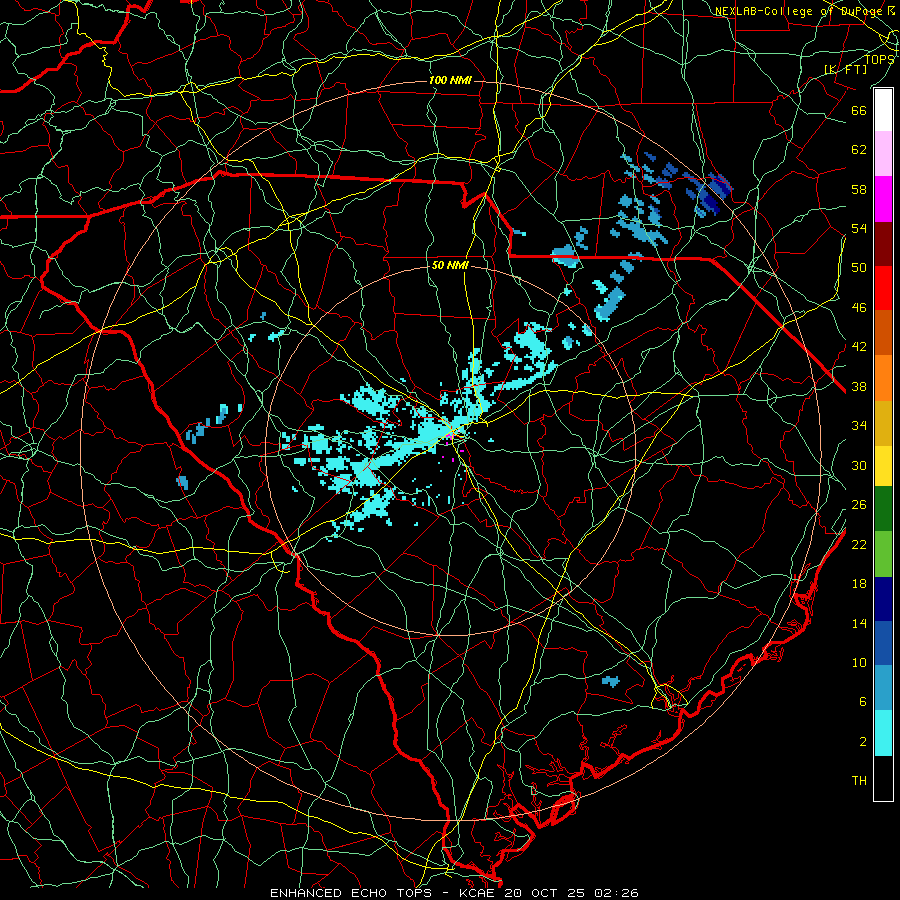Click the light pink legend swatch
The width and height of the screenshot is (900, 900).
click(883, 154)
